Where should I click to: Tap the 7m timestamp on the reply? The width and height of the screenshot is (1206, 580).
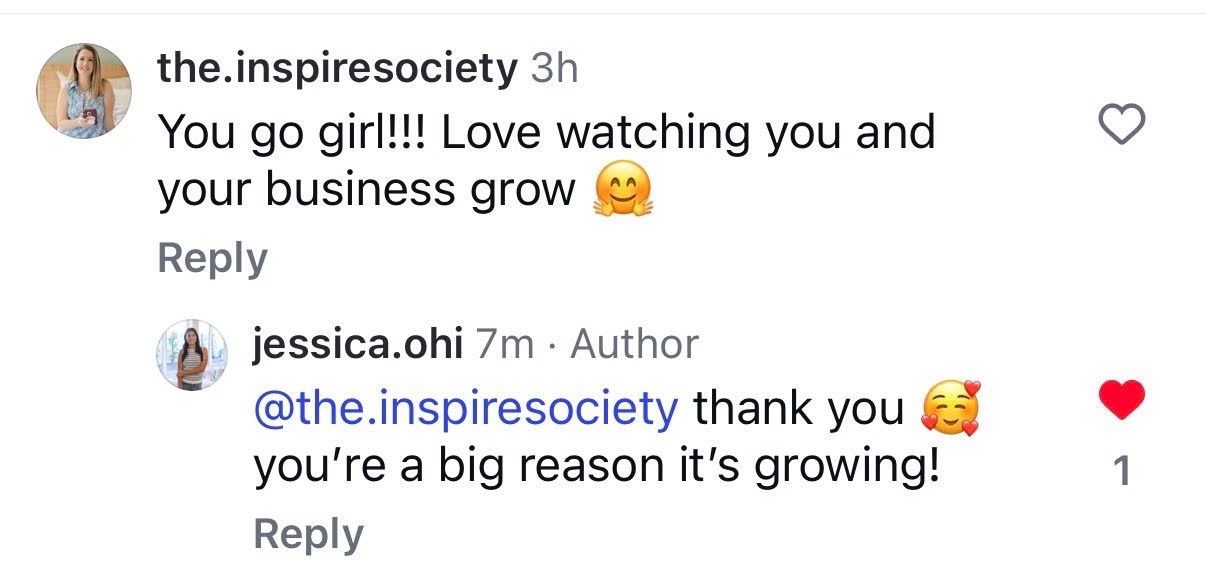tap(503, 344)
